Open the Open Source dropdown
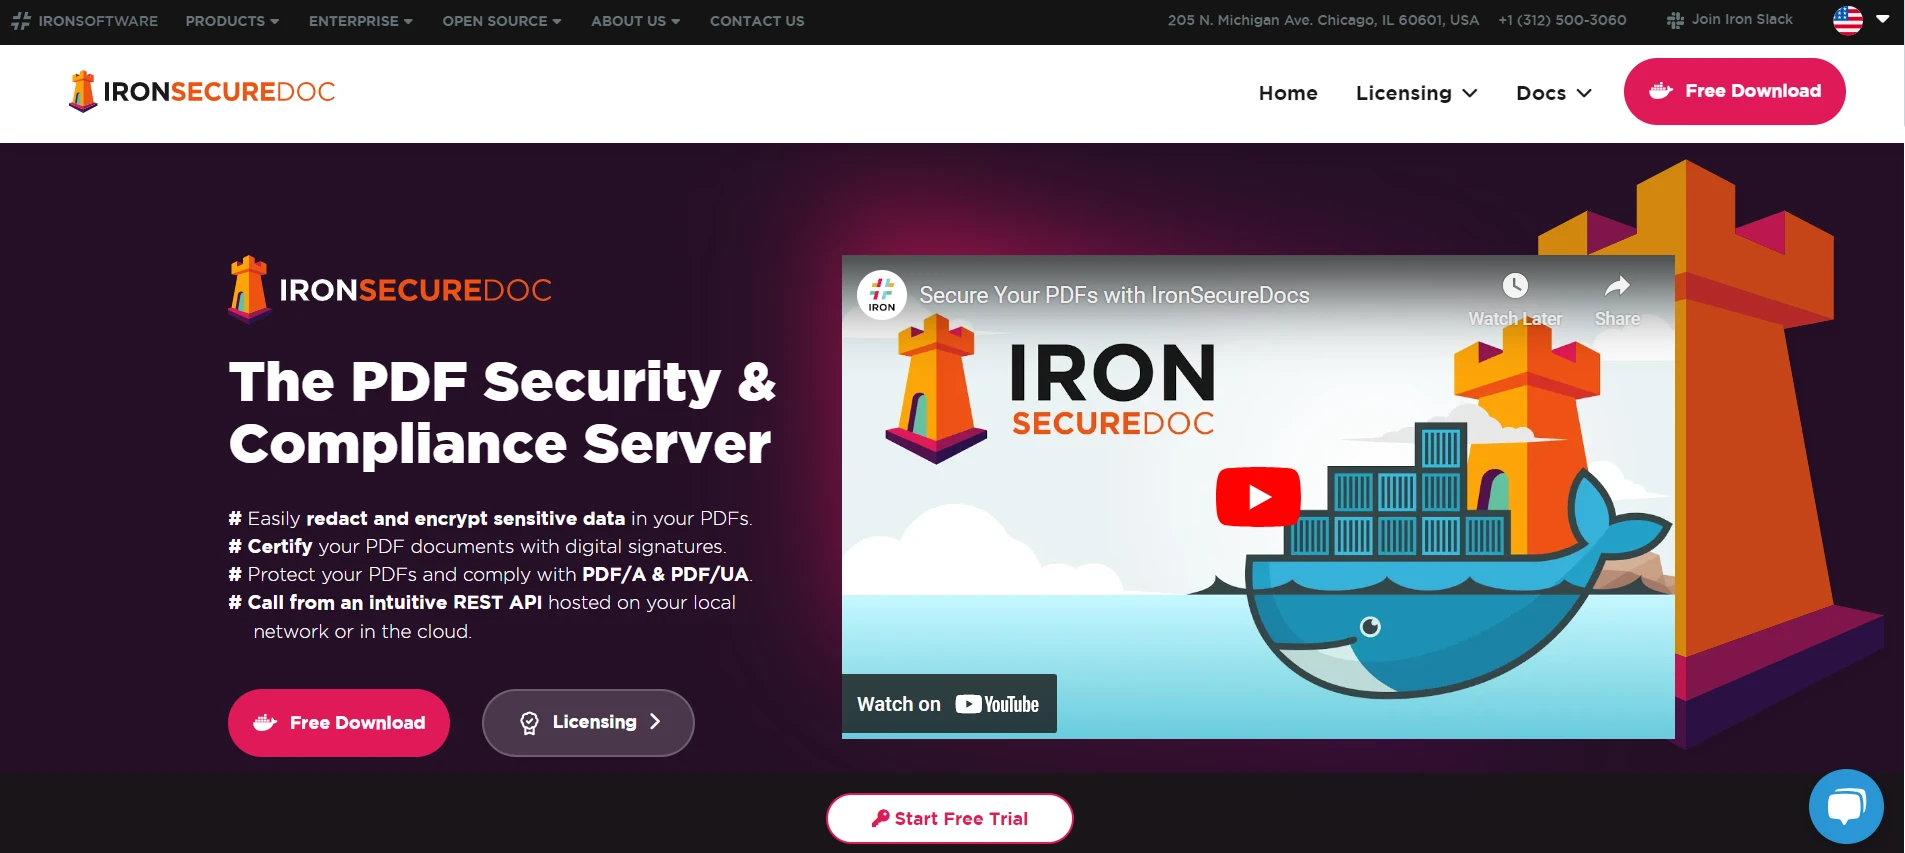Screen dimensions: 1905x853 click(501, 21)
